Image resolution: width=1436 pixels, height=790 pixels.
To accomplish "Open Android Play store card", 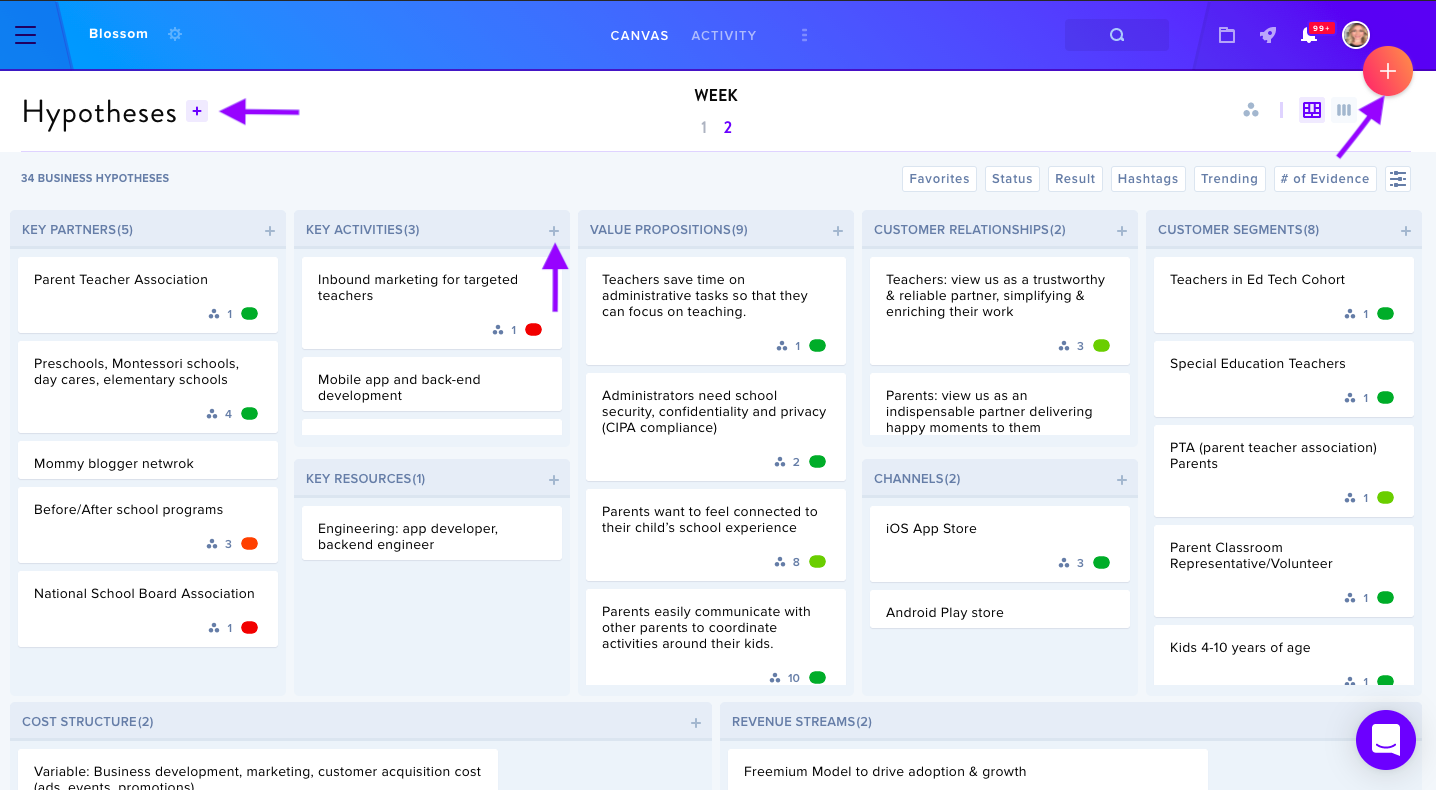I will coord(1000,609).
